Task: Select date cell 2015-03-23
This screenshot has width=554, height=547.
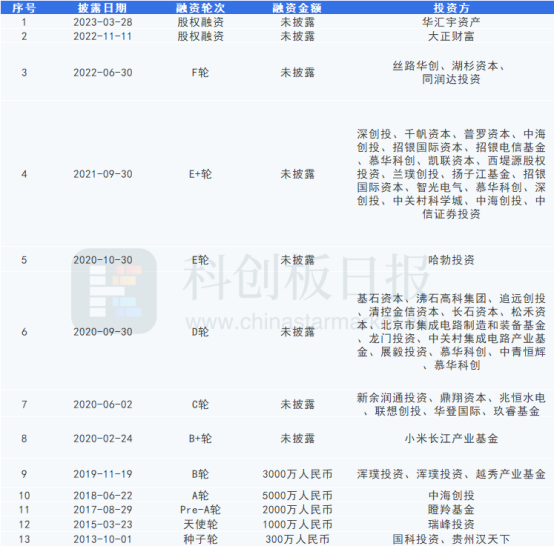Action: click(x=103, y=524)
